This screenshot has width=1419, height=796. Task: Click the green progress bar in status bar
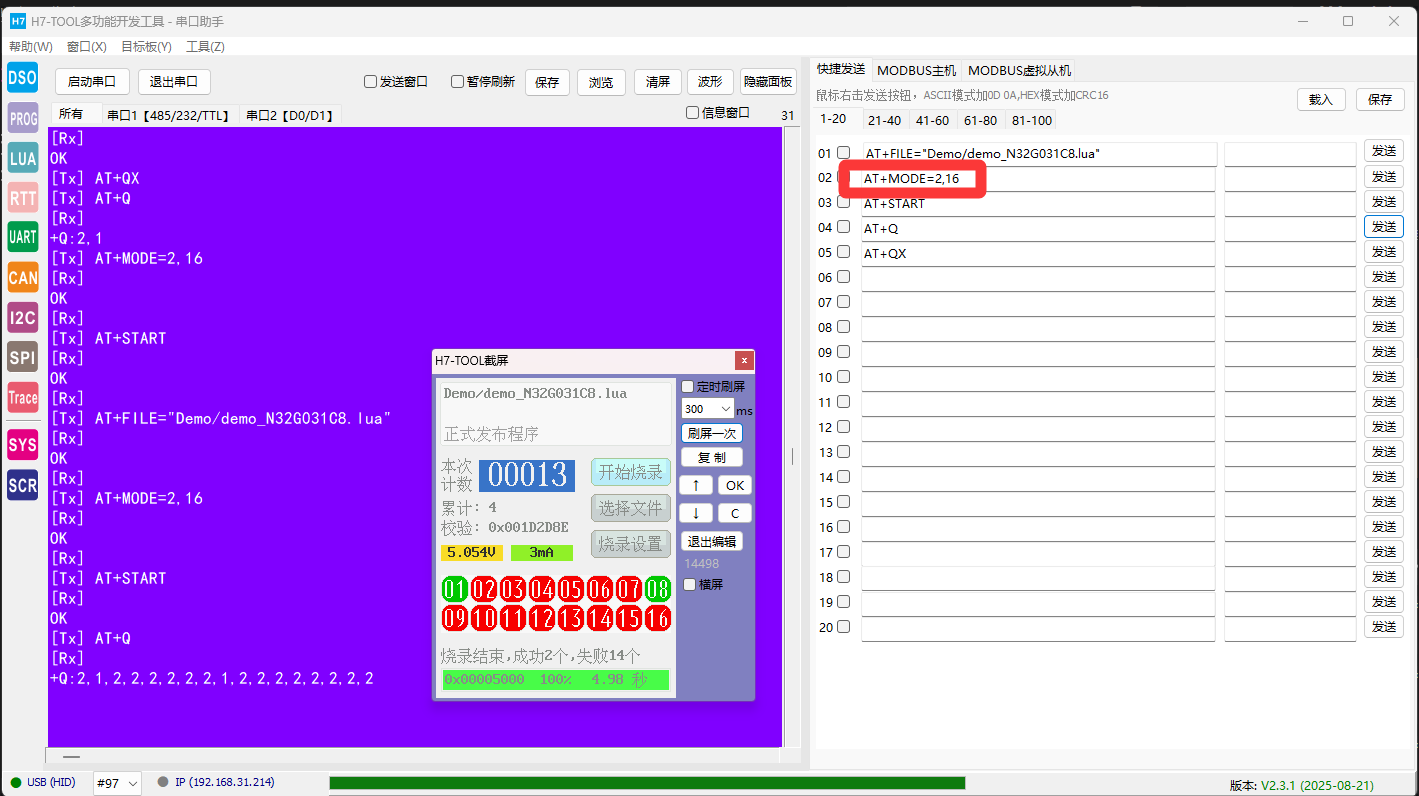click(647, 783)
